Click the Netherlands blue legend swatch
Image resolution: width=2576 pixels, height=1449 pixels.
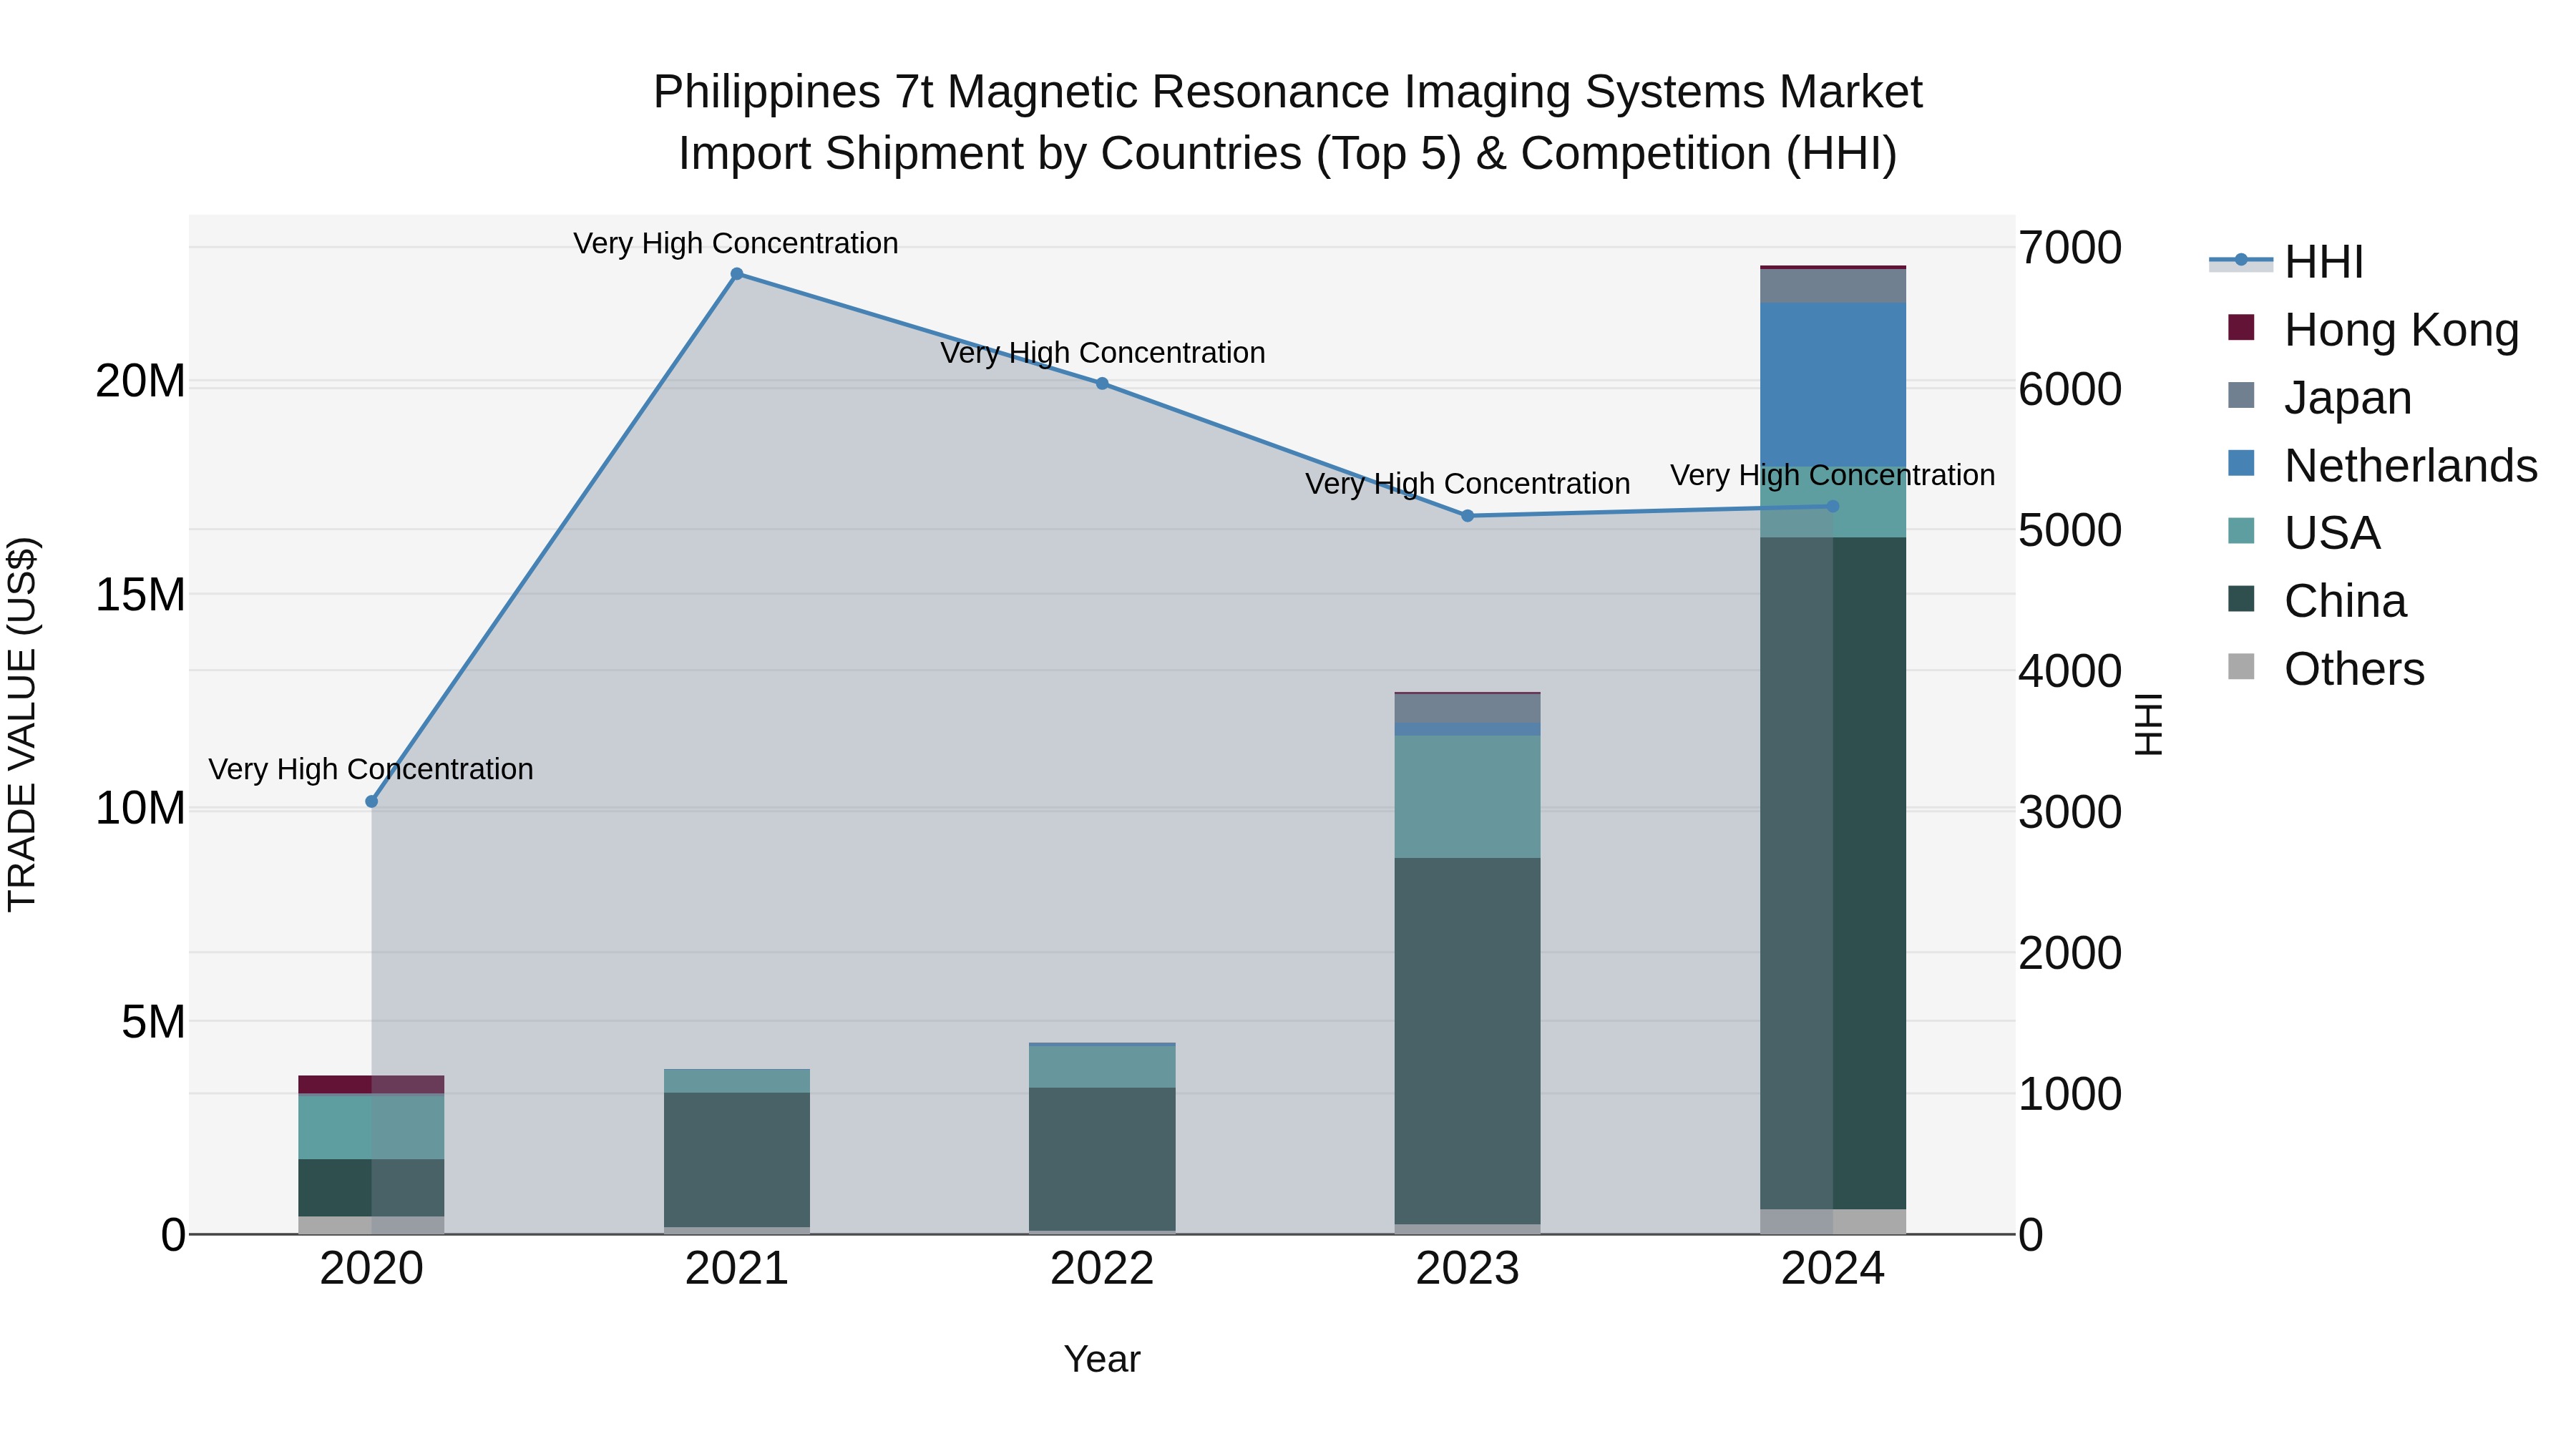tap(2241, 463)
